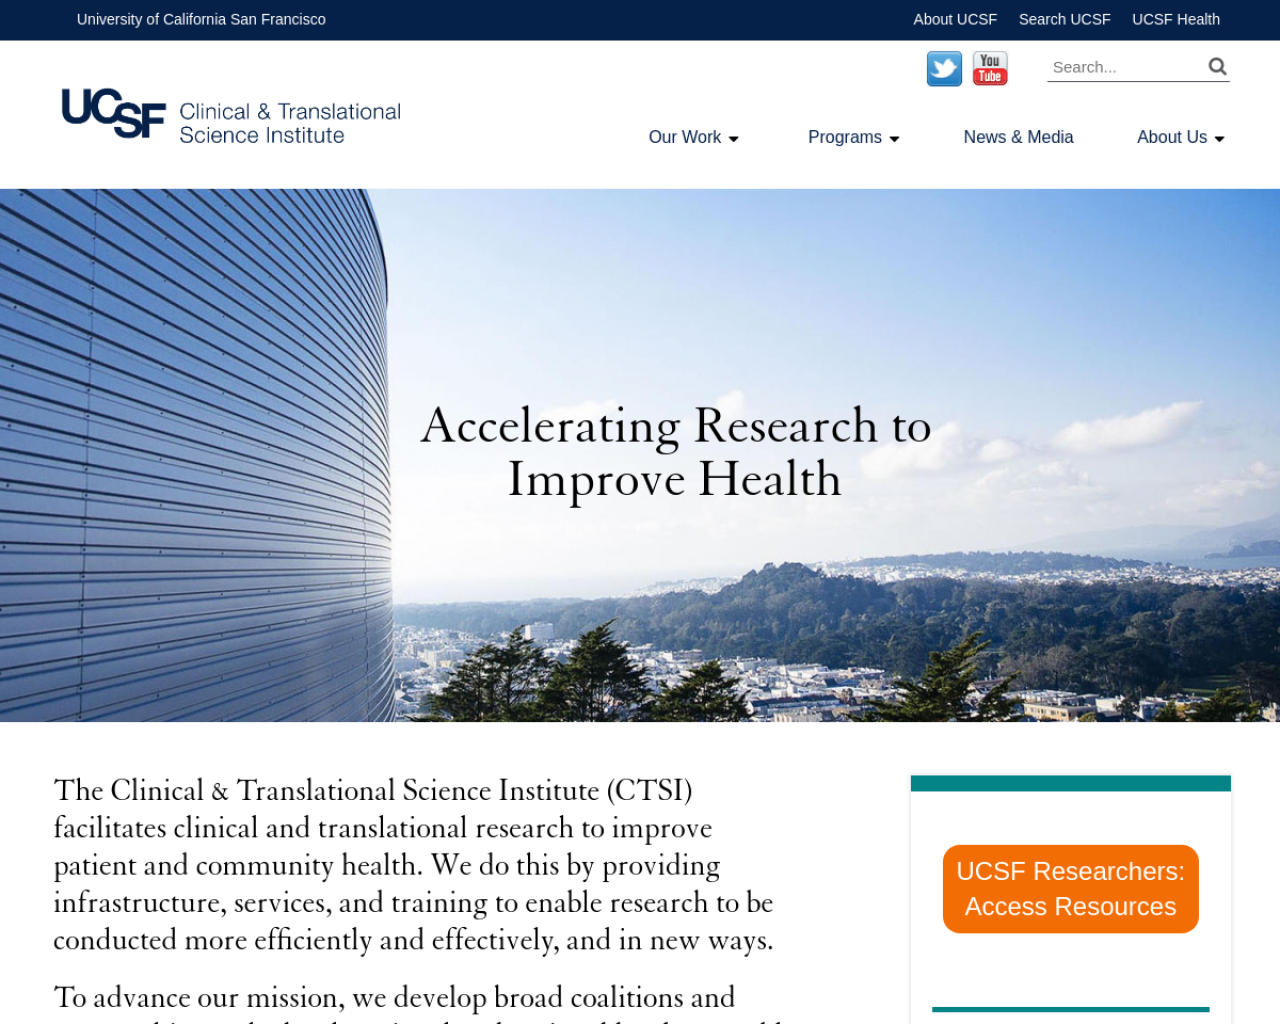Click UCSF Researchers: Access Resources button
Viewport: 1280px width, 1024px height.
[1070, 889]
